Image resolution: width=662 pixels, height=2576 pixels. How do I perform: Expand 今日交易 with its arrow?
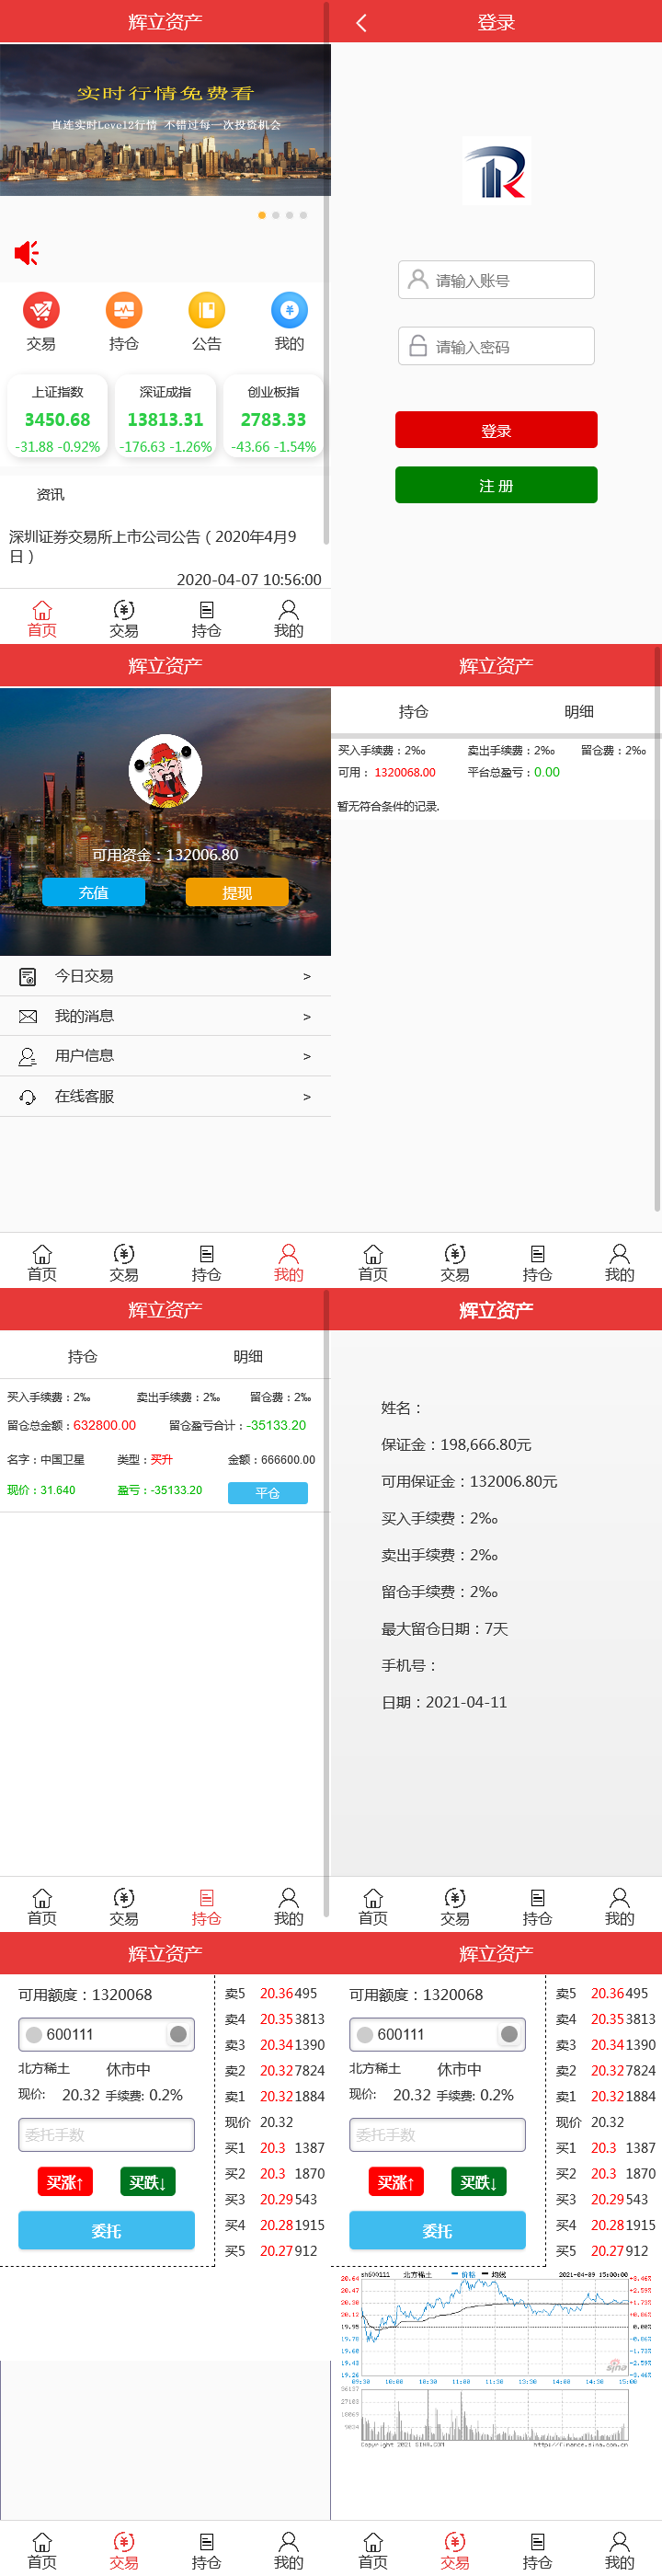[x=306, y=976]
